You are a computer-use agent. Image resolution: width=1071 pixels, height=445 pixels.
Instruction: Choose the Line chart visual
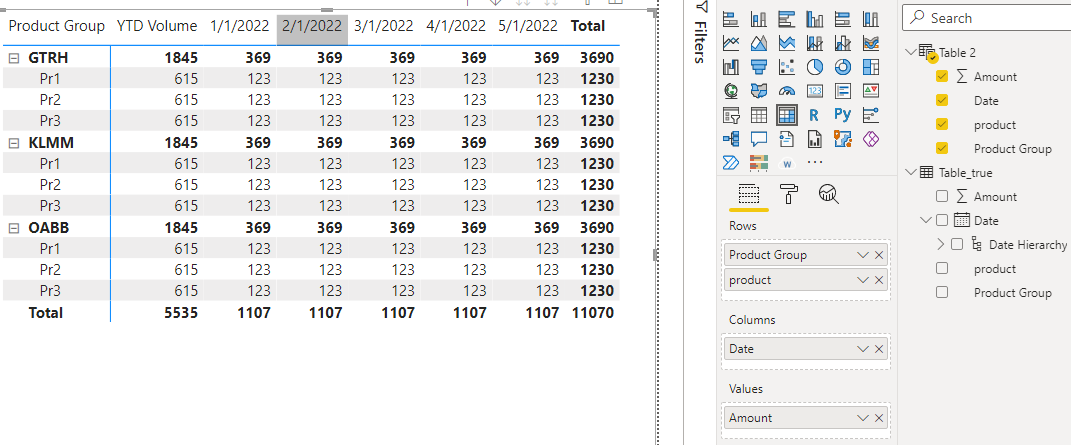(731, 43)
